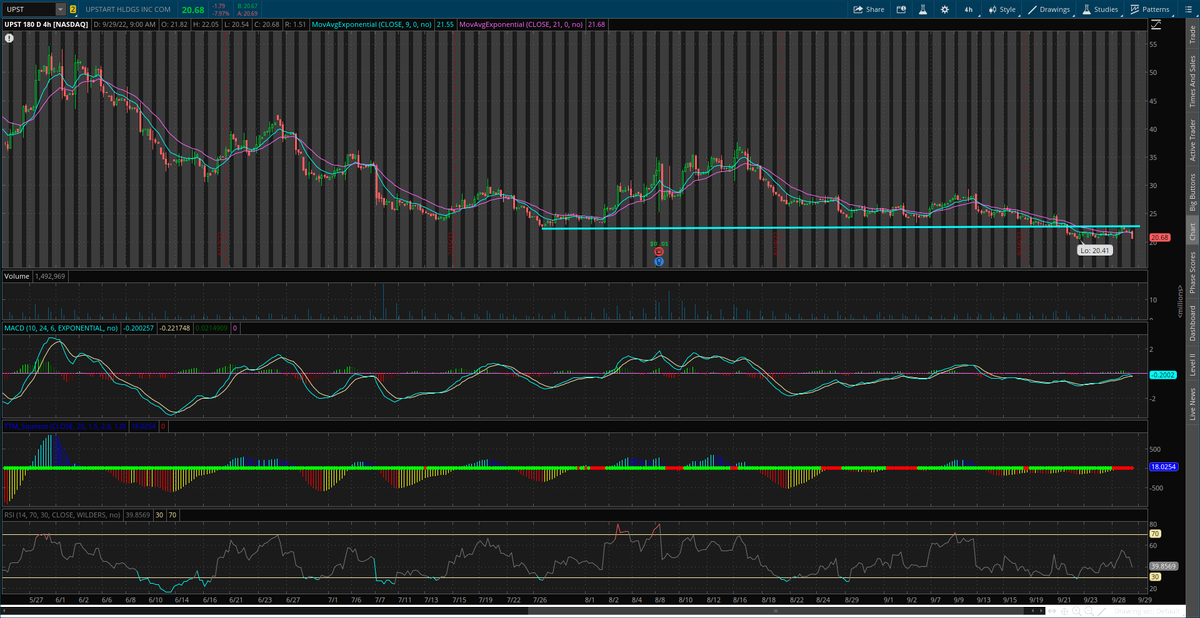Click the yellow clipboard link number 2 icon
Image resolution: width=1200 pixels, height=618 pixels.
tap(73, 9)
